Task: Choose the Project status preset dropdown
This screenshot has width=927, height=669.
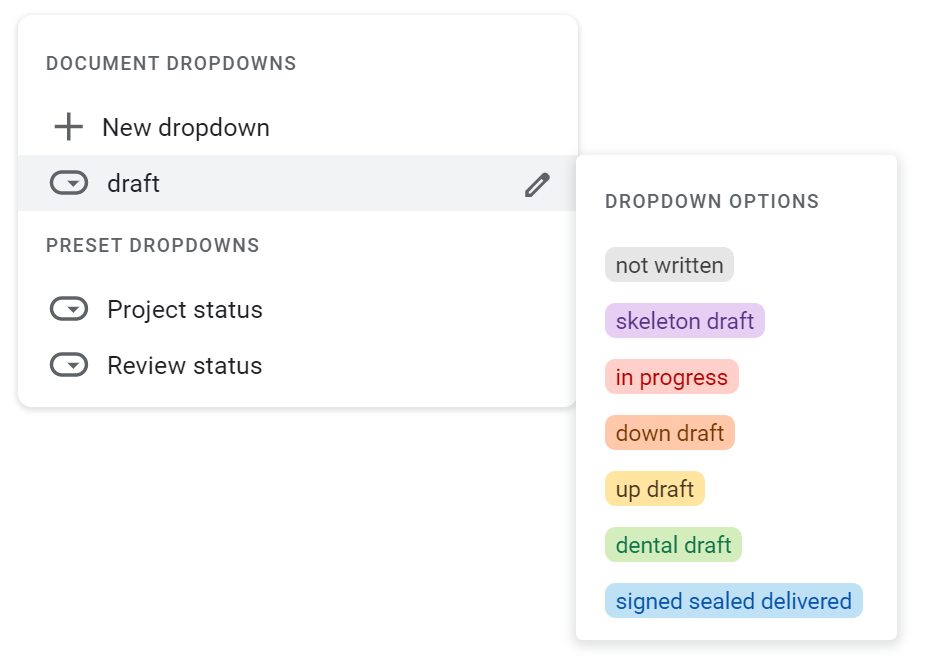Action: coord(298,309)
